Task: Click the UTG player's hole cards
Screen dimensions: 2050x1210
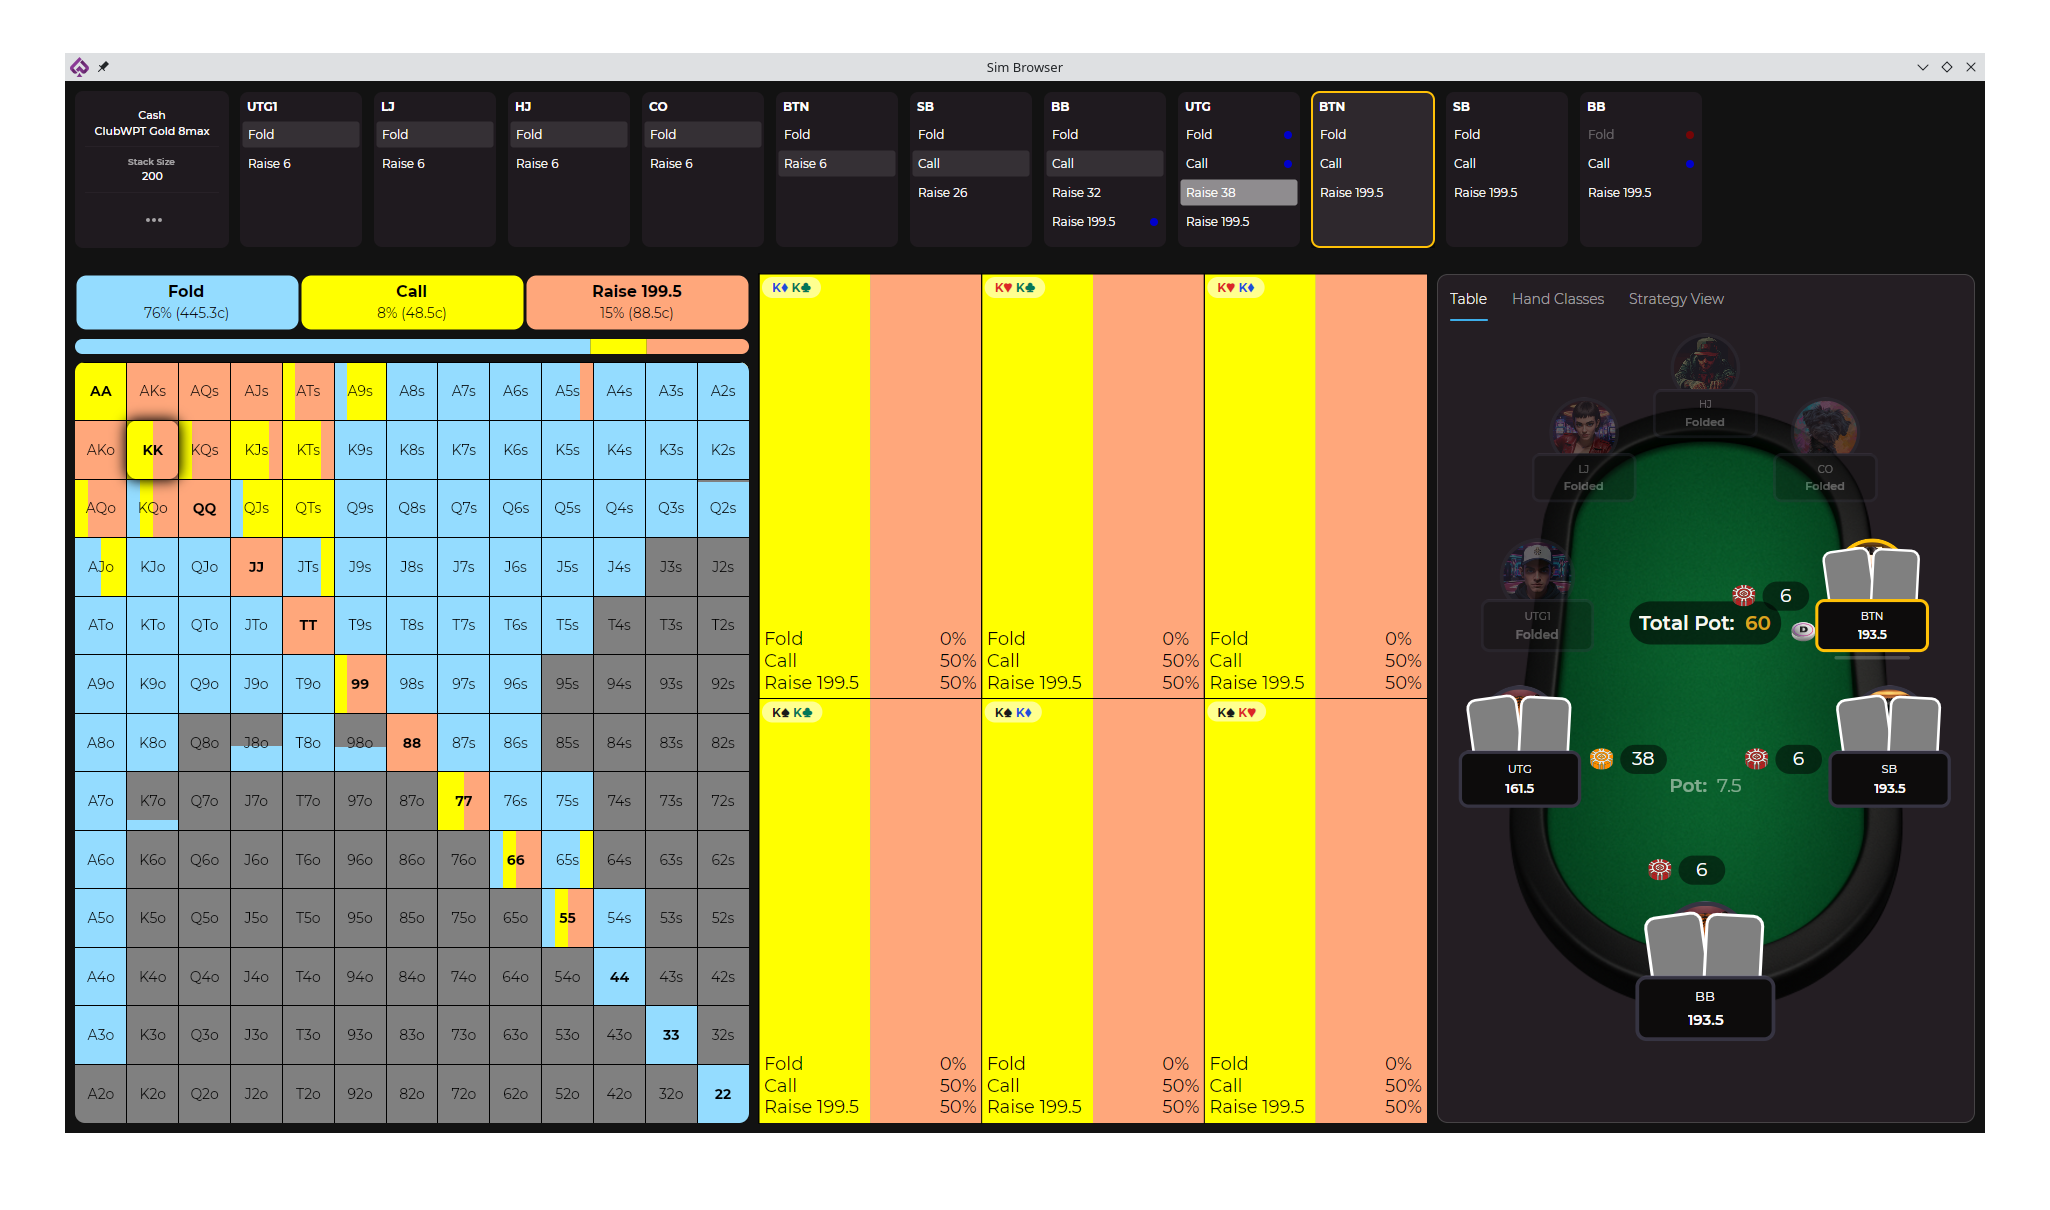Action: (x=1518, y=724)
